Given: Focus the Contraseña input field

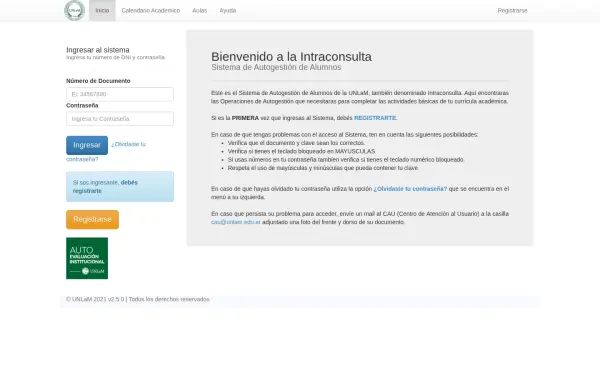Looking at the screenshot, I should click(120, 119).
